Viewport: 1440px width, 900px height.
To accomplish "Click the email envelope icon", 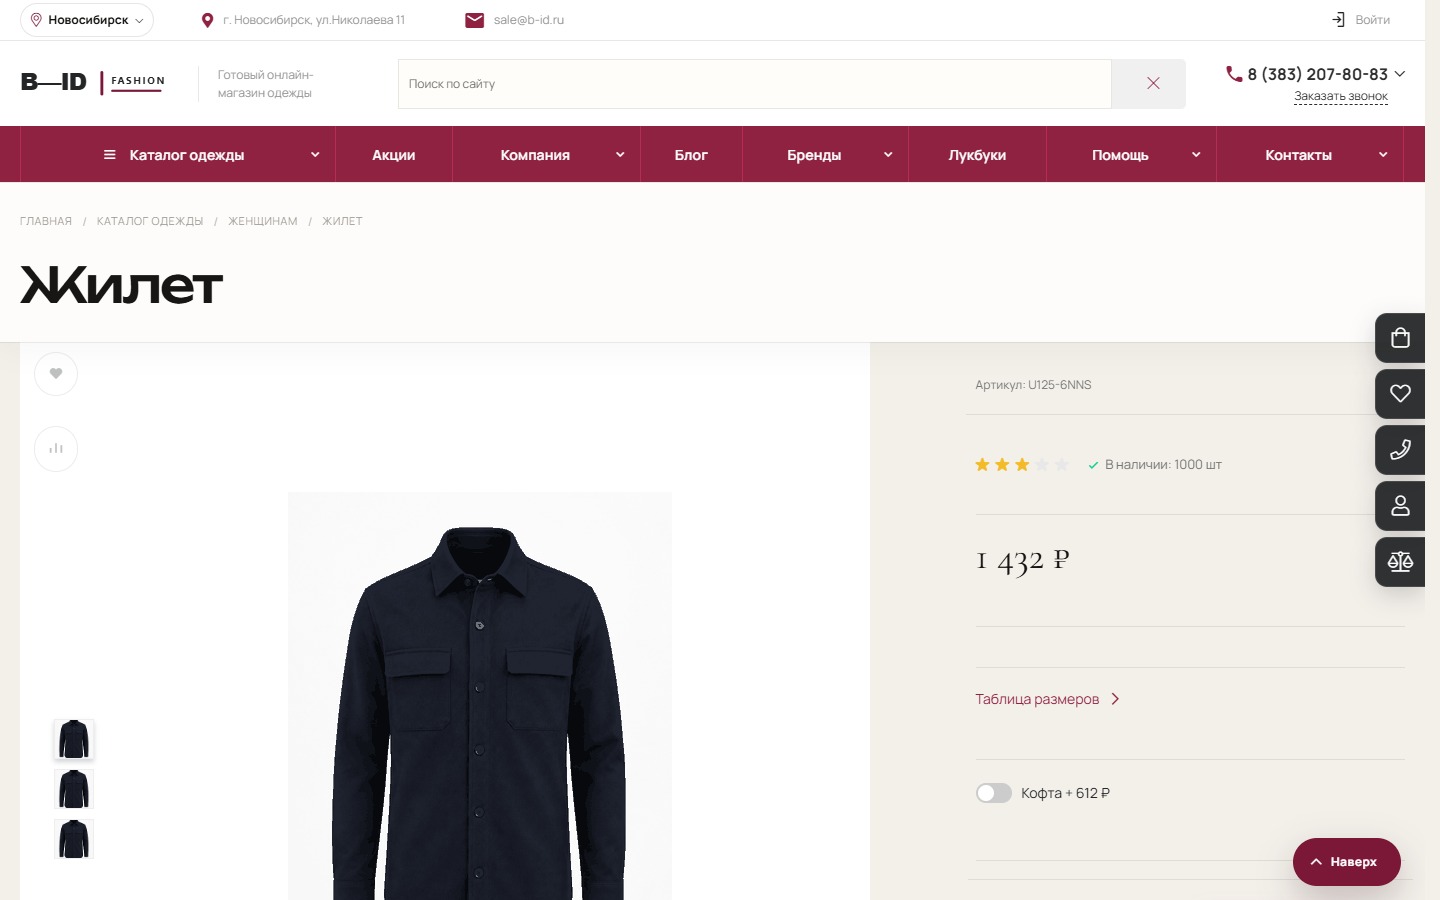I will click(475, 20).
